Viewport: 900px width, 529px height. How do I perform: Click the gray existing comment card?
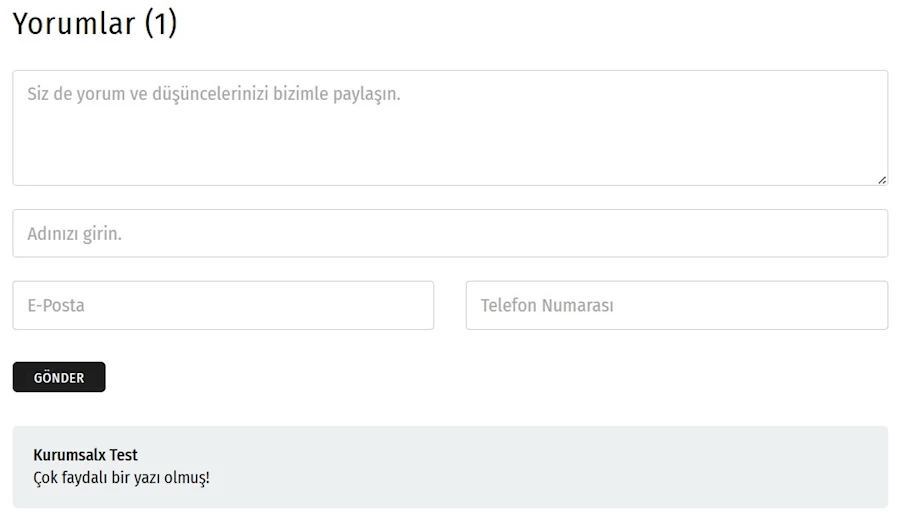point(450,466)
